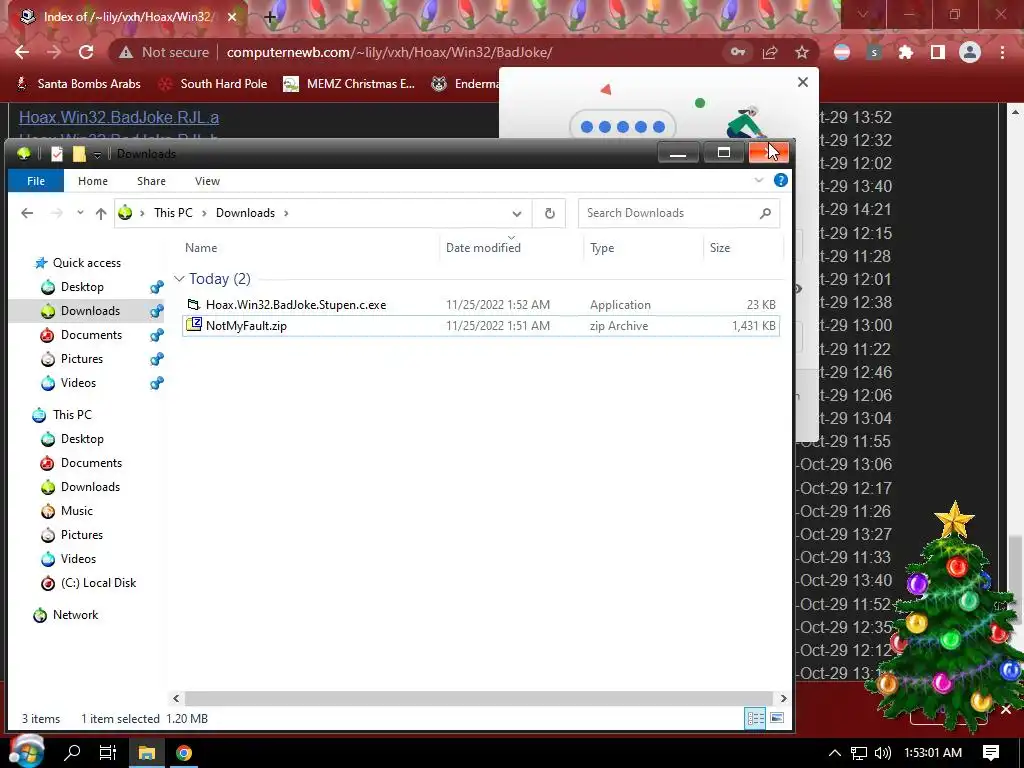Open a new Chrome tab

270,17
